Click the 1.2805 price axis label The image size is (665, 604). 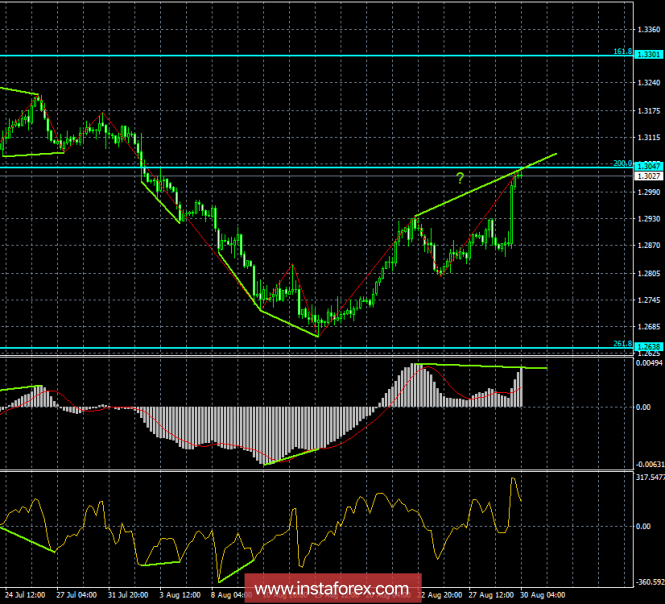649,274
